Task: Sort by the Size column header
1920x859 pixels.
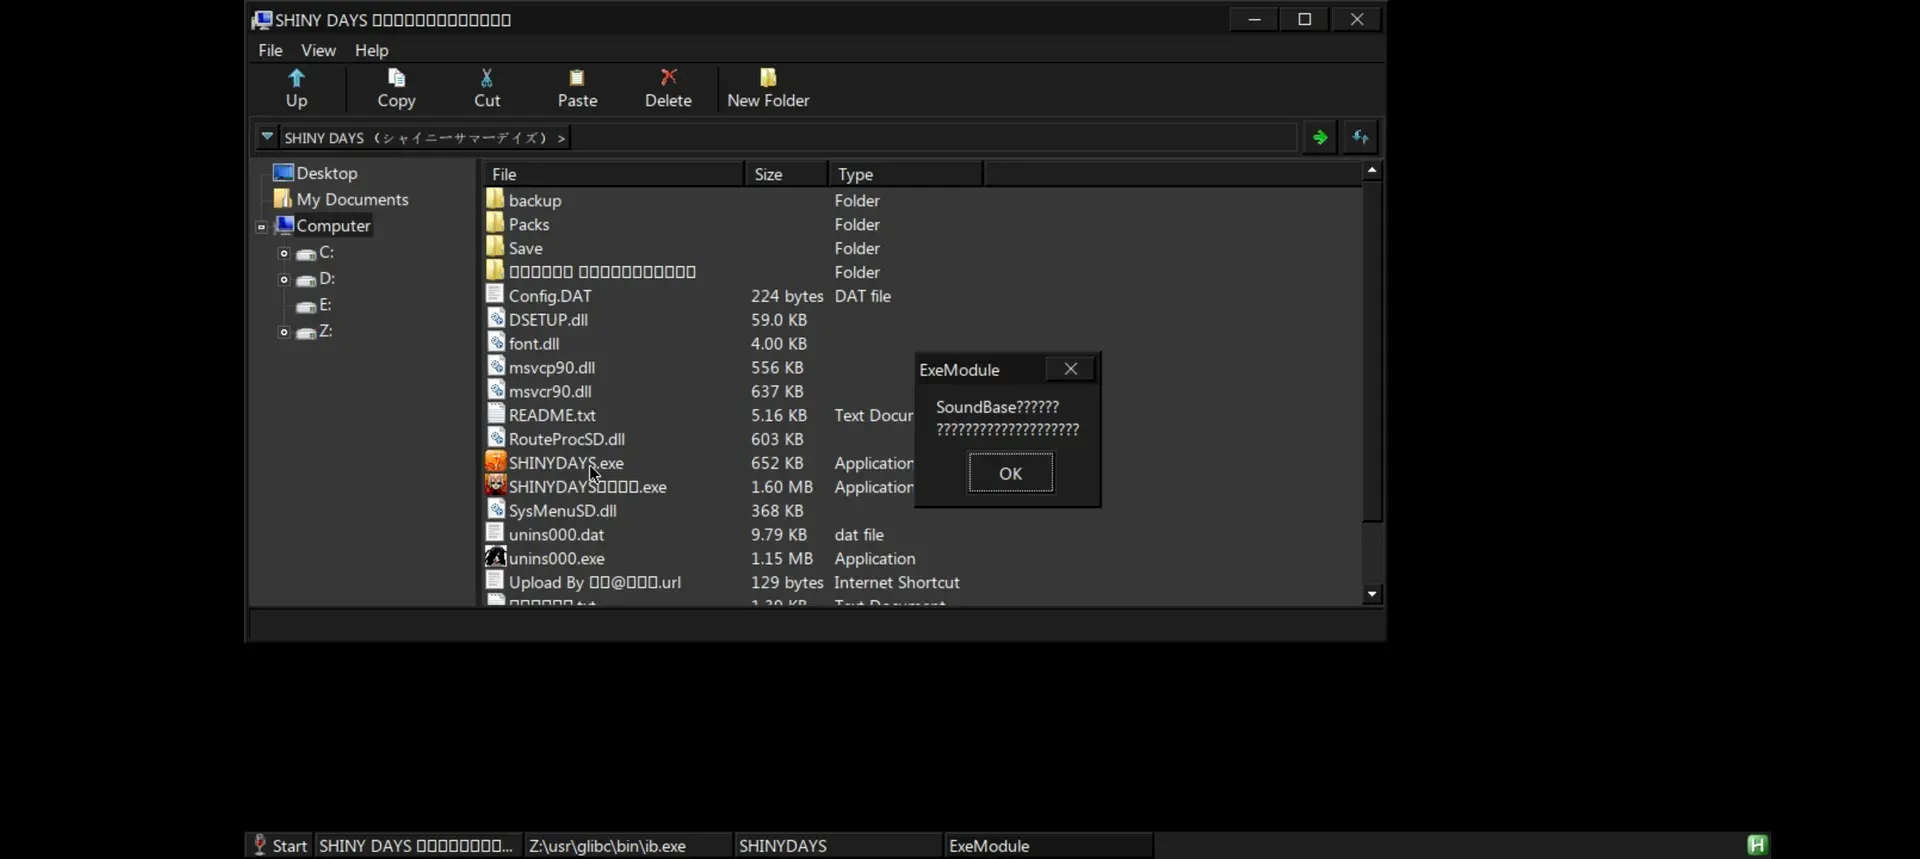Action: pos(786,174)
